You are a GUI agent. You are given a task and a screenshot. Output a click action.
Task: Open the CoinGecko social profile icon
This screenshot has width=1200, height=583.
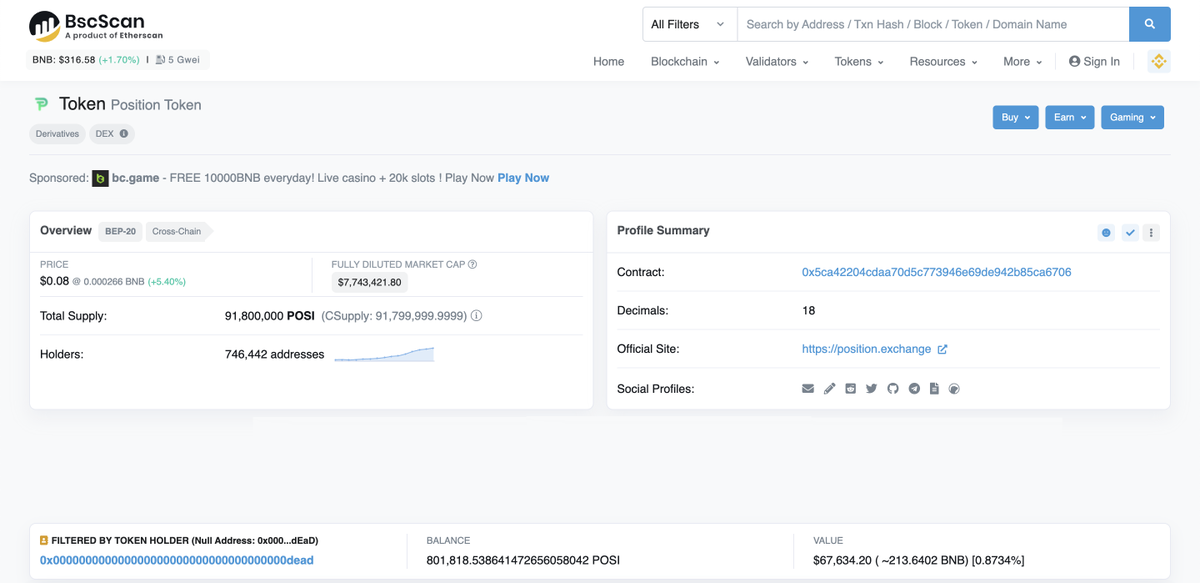(954, 388)
